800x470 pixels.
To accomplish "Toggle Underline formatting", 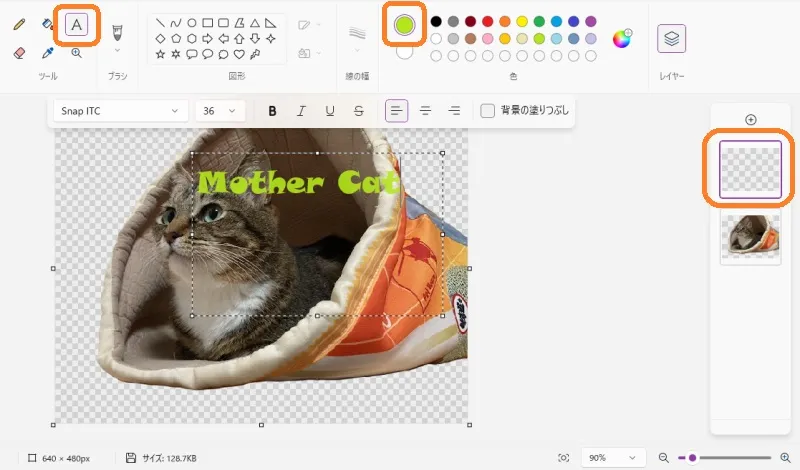I will click(x=330, y=111).
